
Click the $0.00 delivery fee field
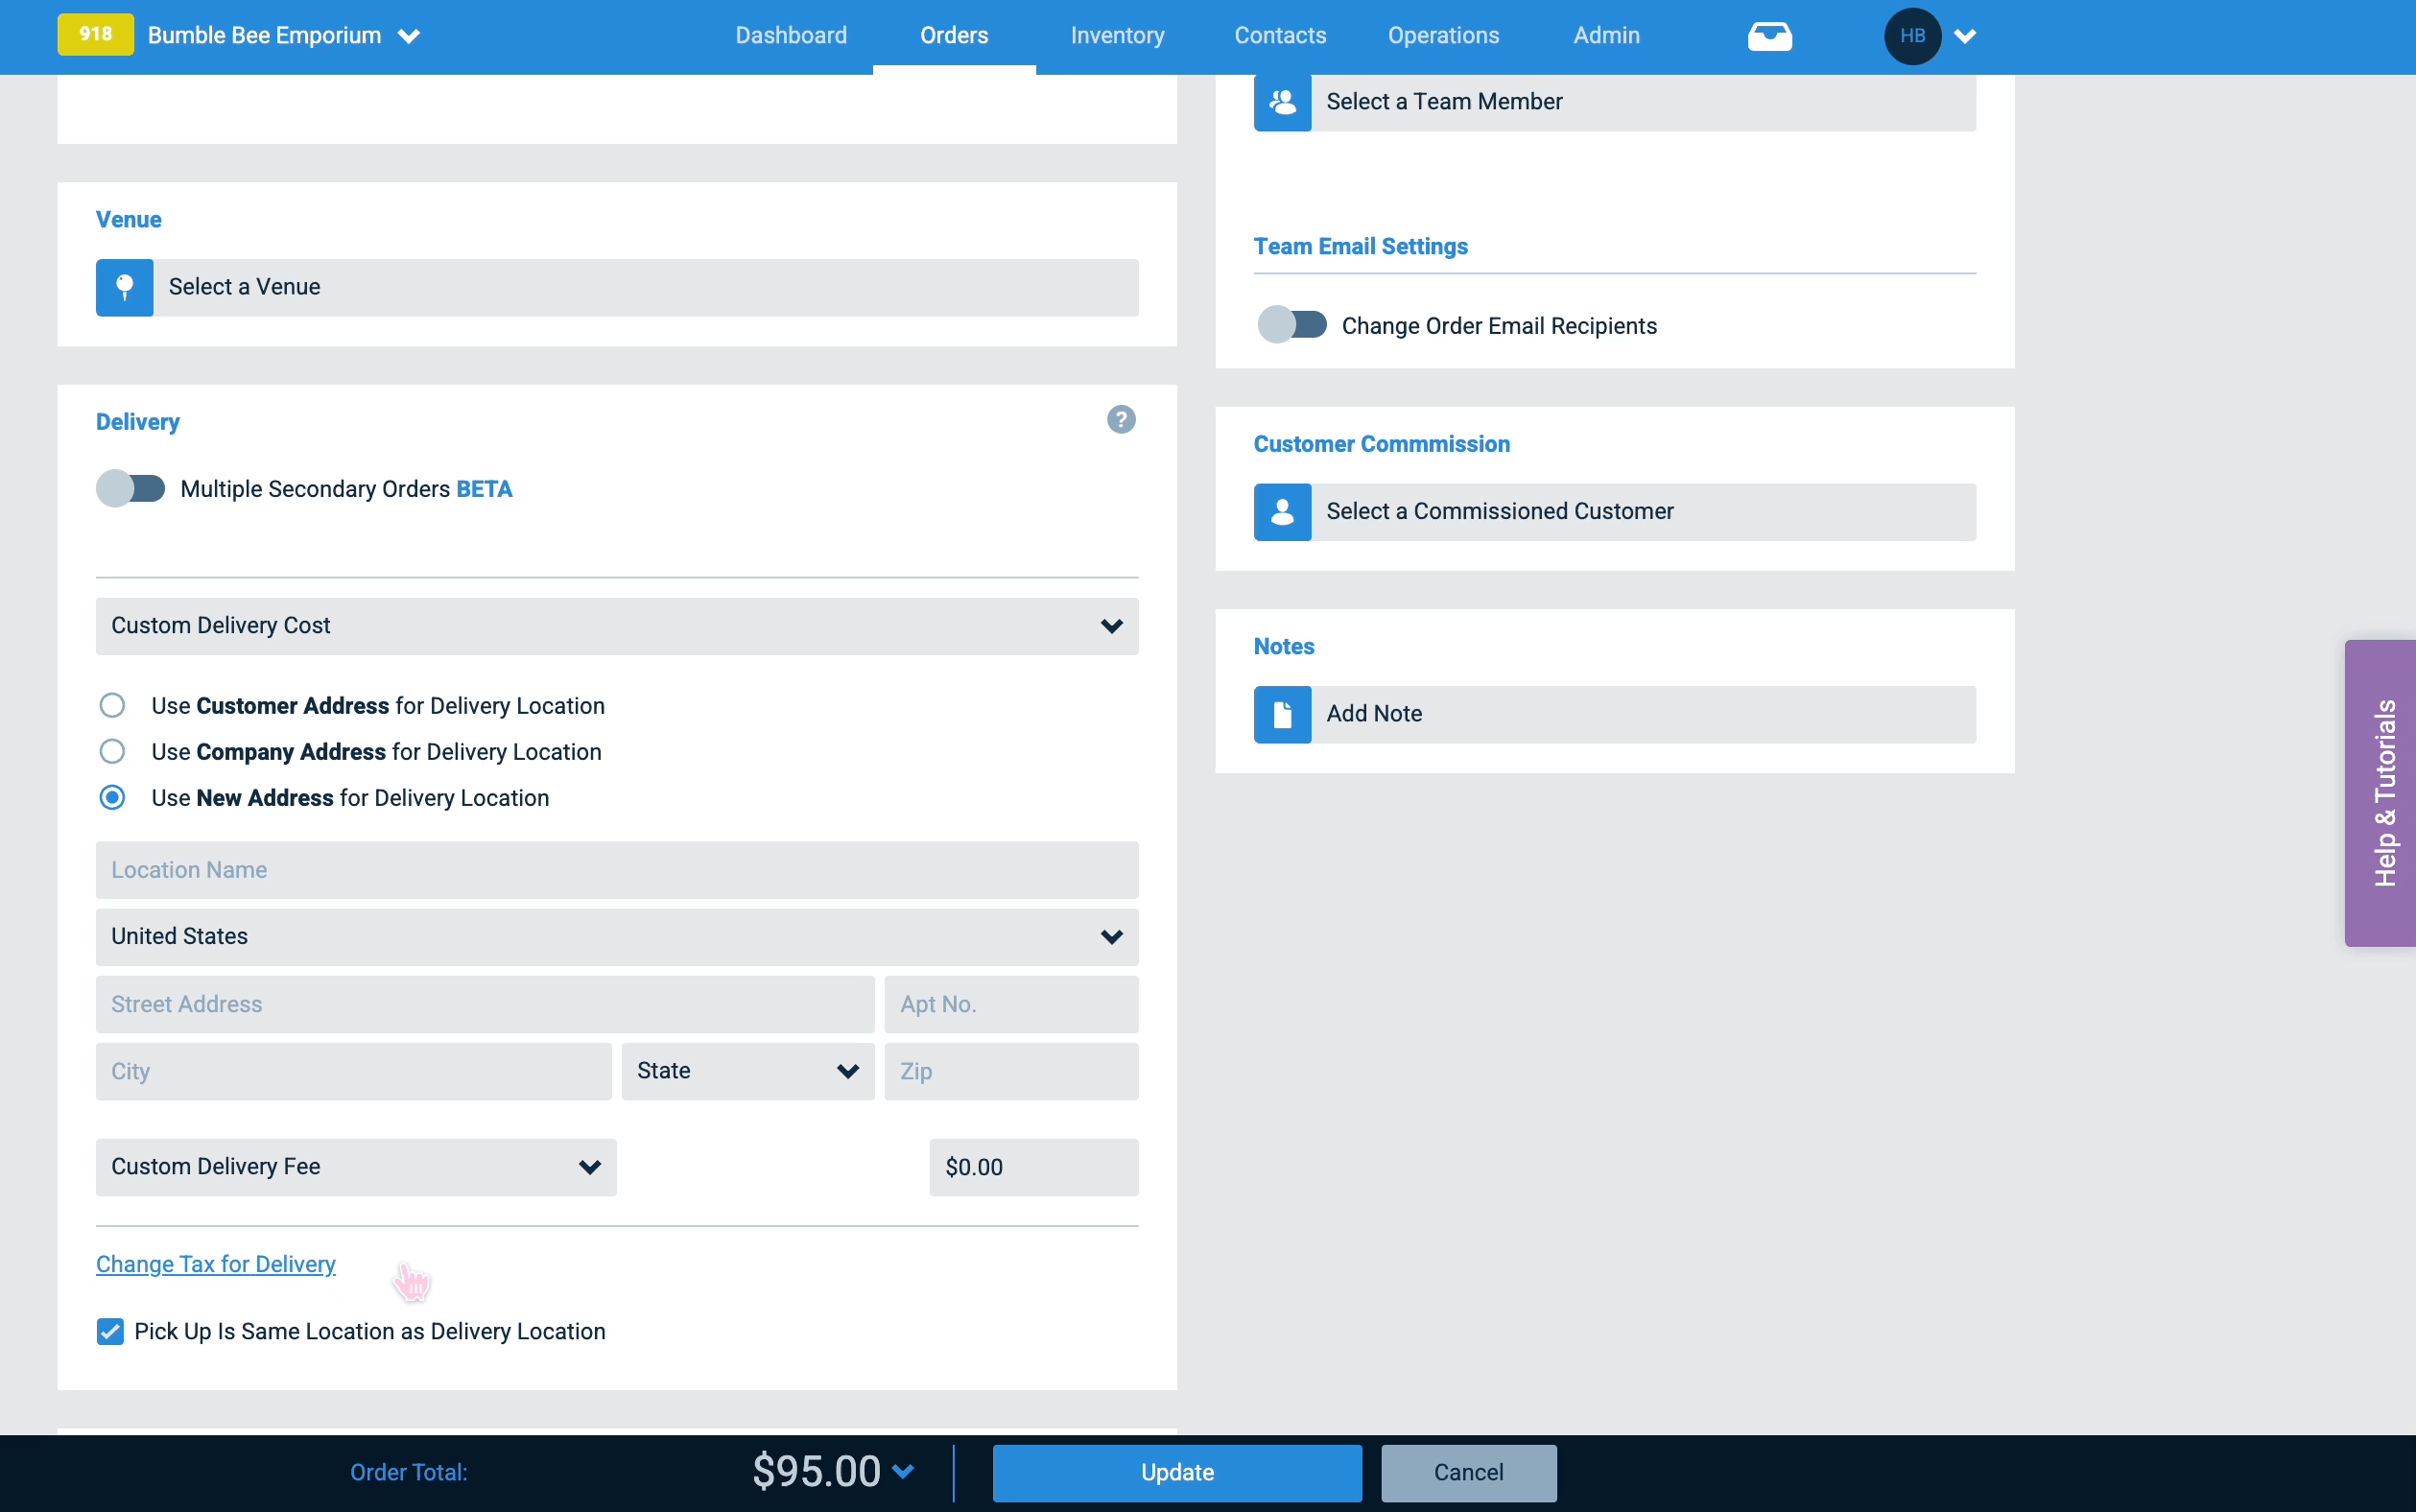1034,1167
